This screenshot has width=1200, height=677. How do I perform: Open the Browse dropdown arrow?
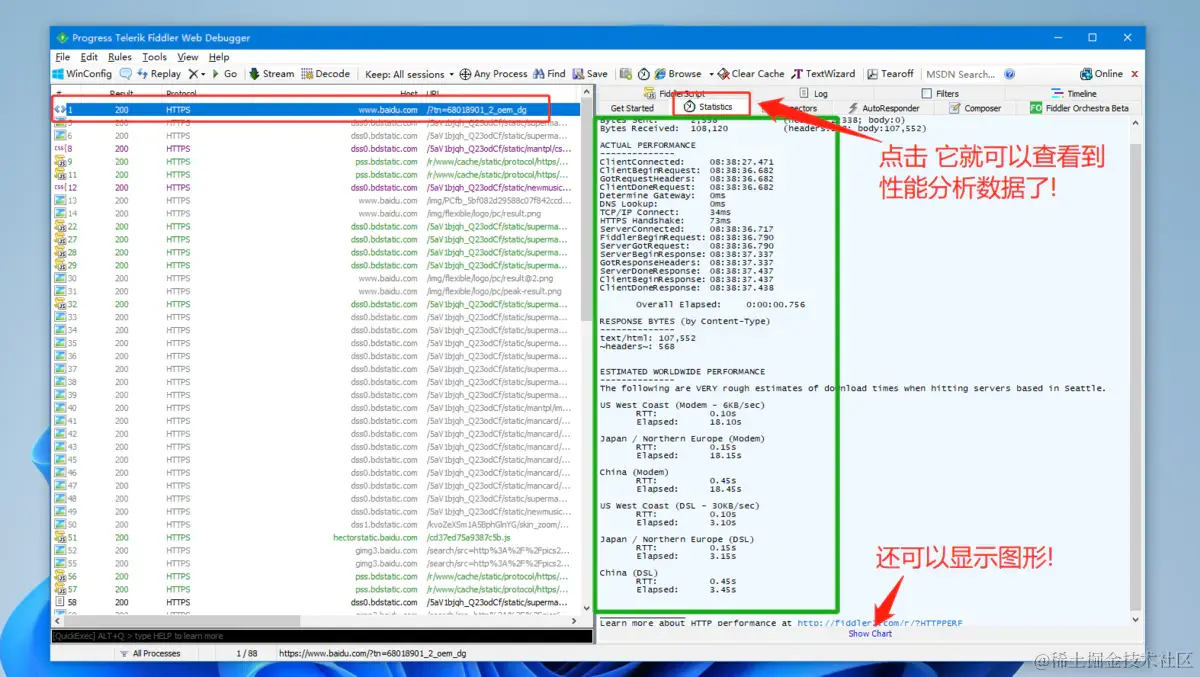tap(711, 74)
